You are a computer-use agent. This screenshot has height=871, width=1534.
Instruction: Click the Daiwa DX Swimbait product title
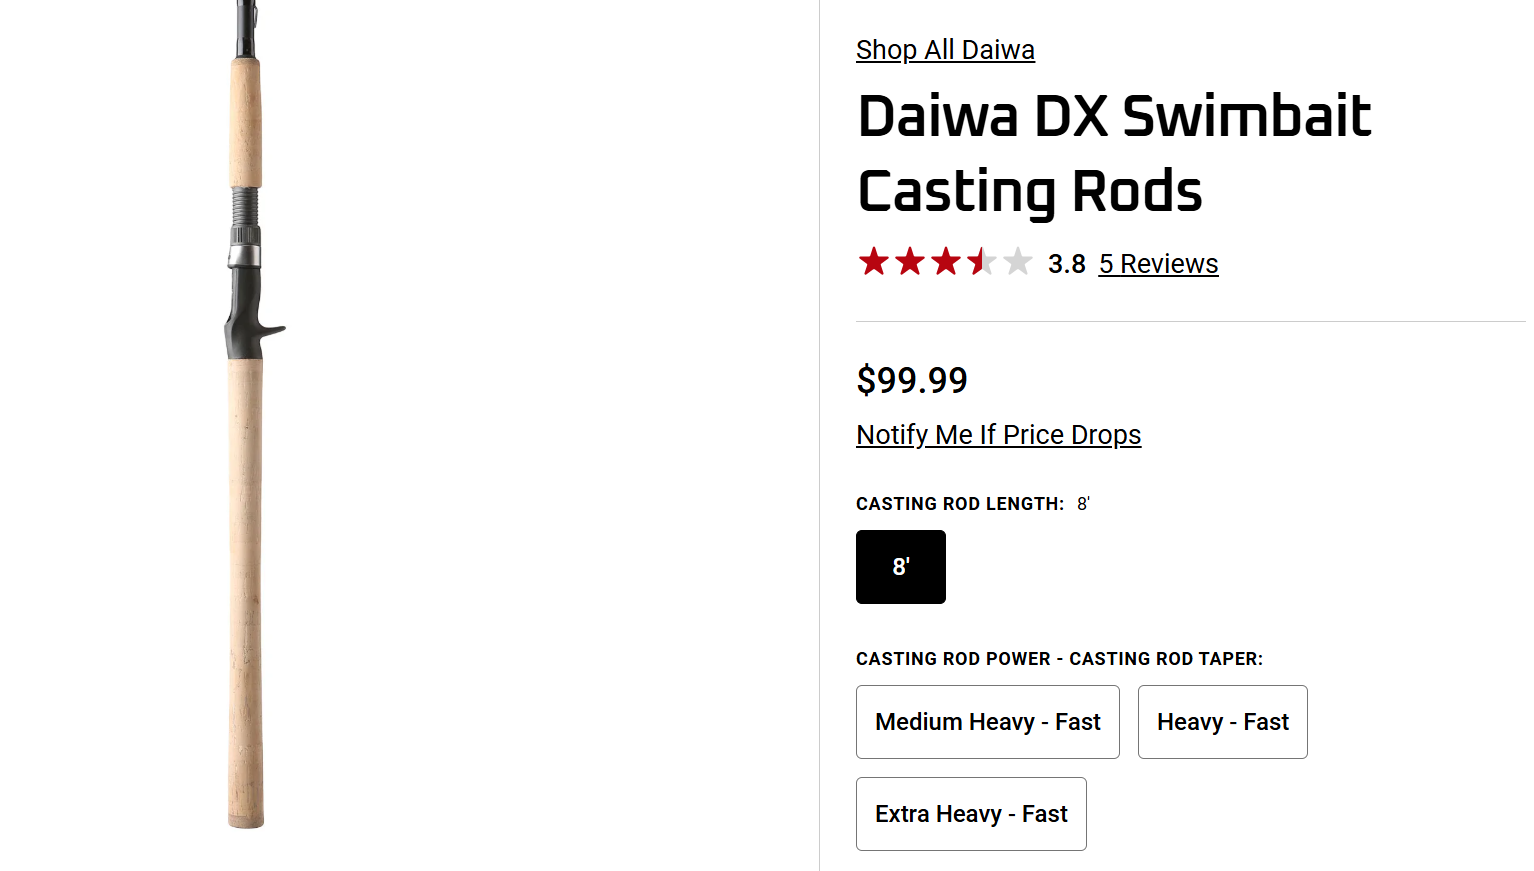1114,153
